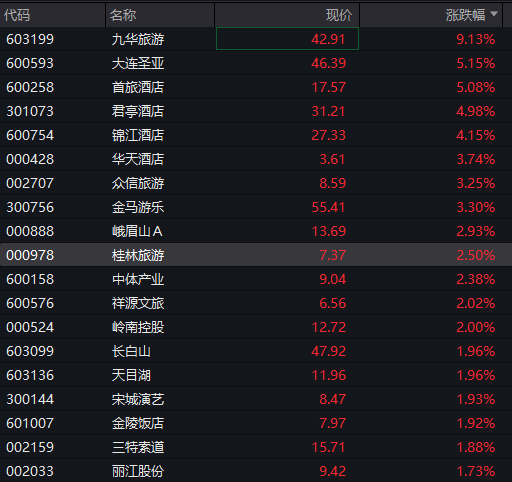Image resolution: width=512 pixels, height=482 pixels.
Task: Select the 丽江股份 stock name
Action: (x=138, y=471)
